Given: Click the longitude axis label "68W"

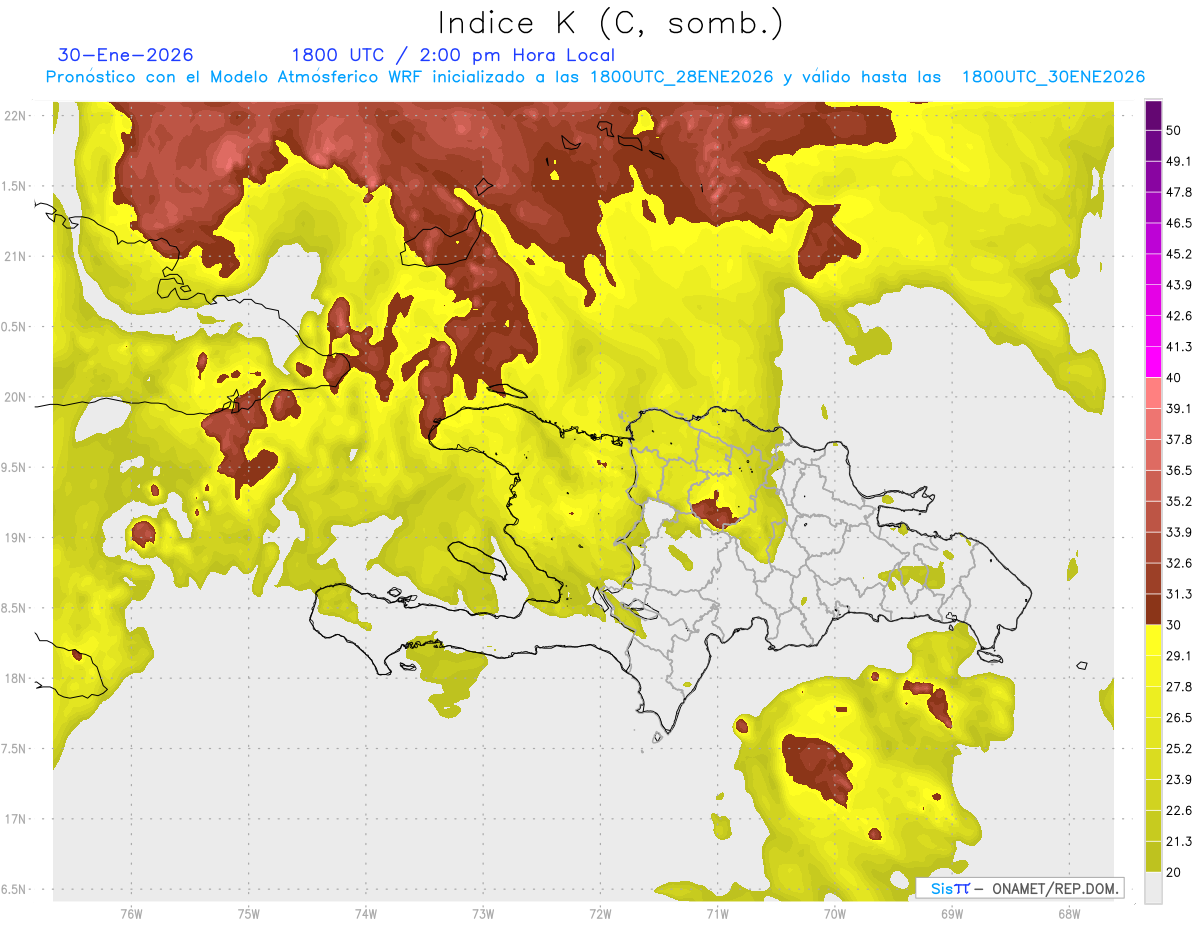Looking at the screenshot, I should coord(1068,914).
